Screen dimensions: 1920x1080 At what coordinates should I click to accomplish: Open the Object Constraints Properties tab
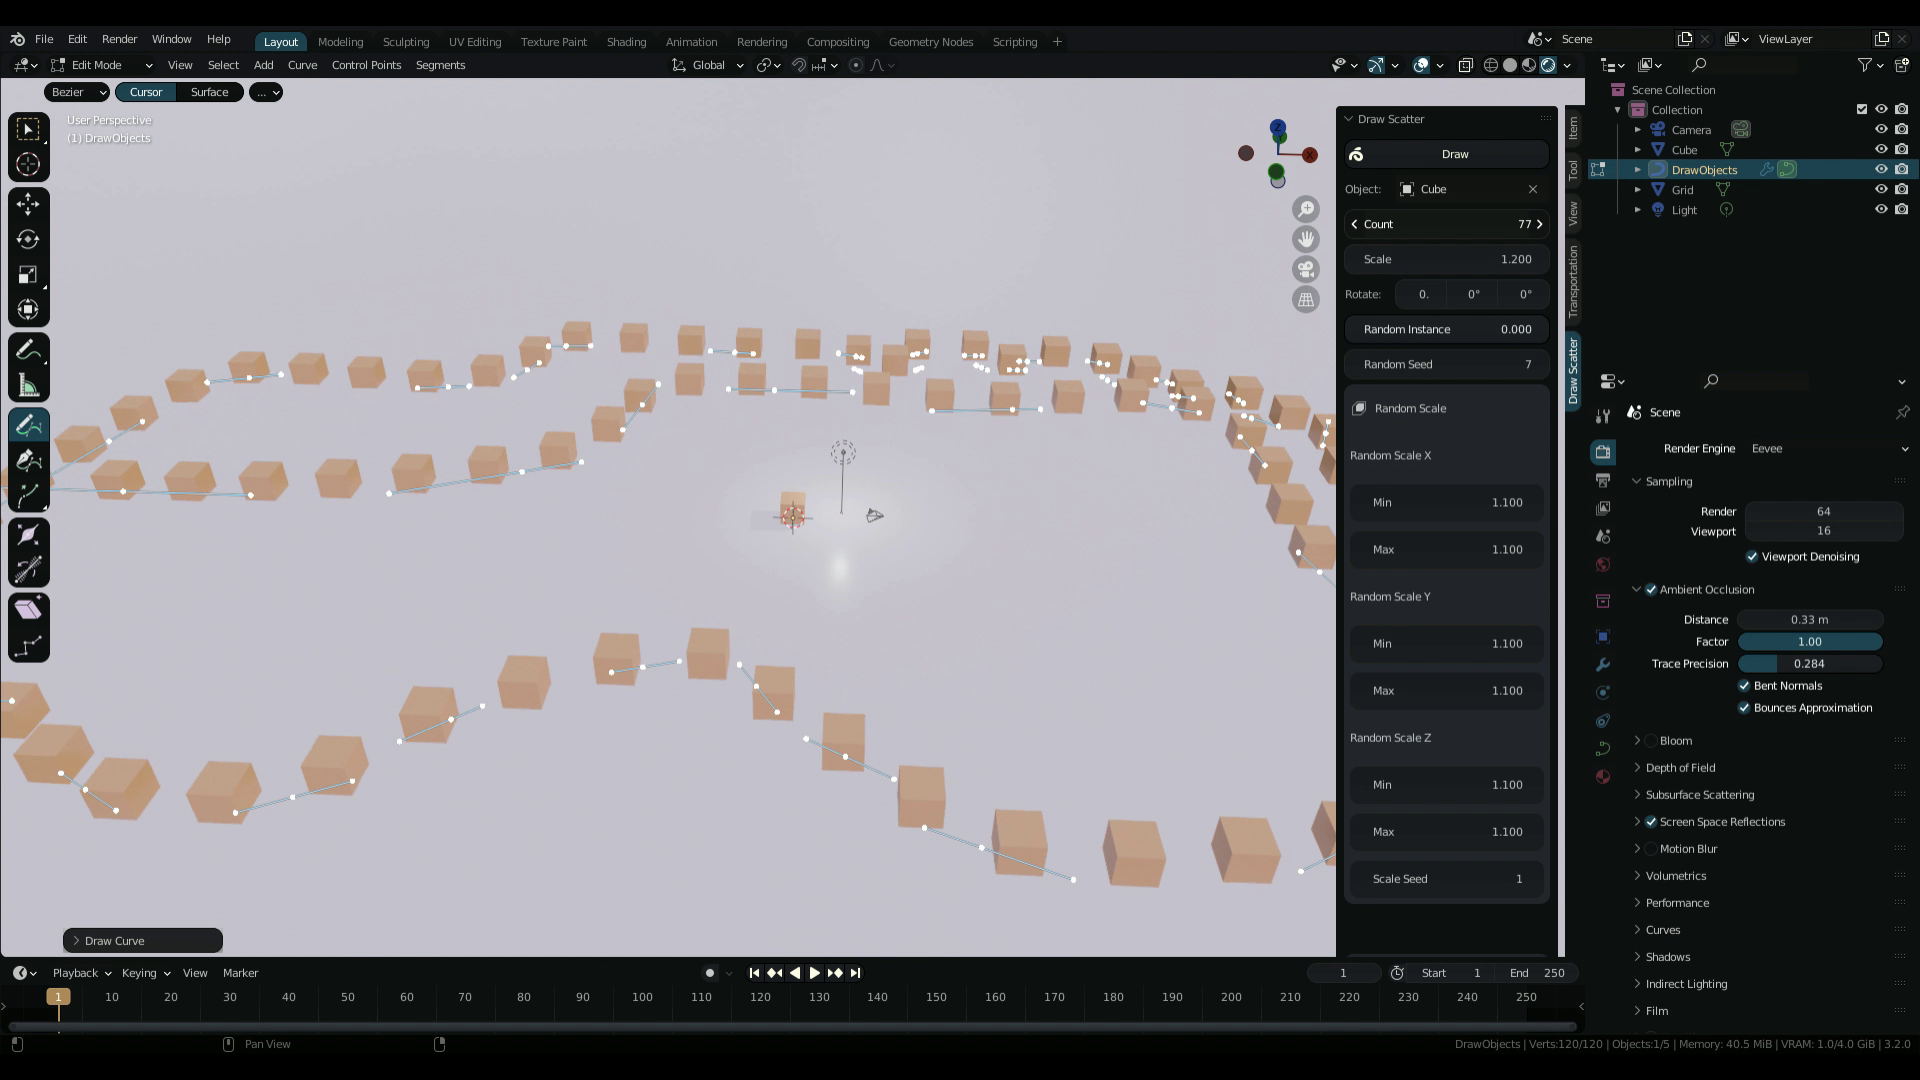(1603, 721)
